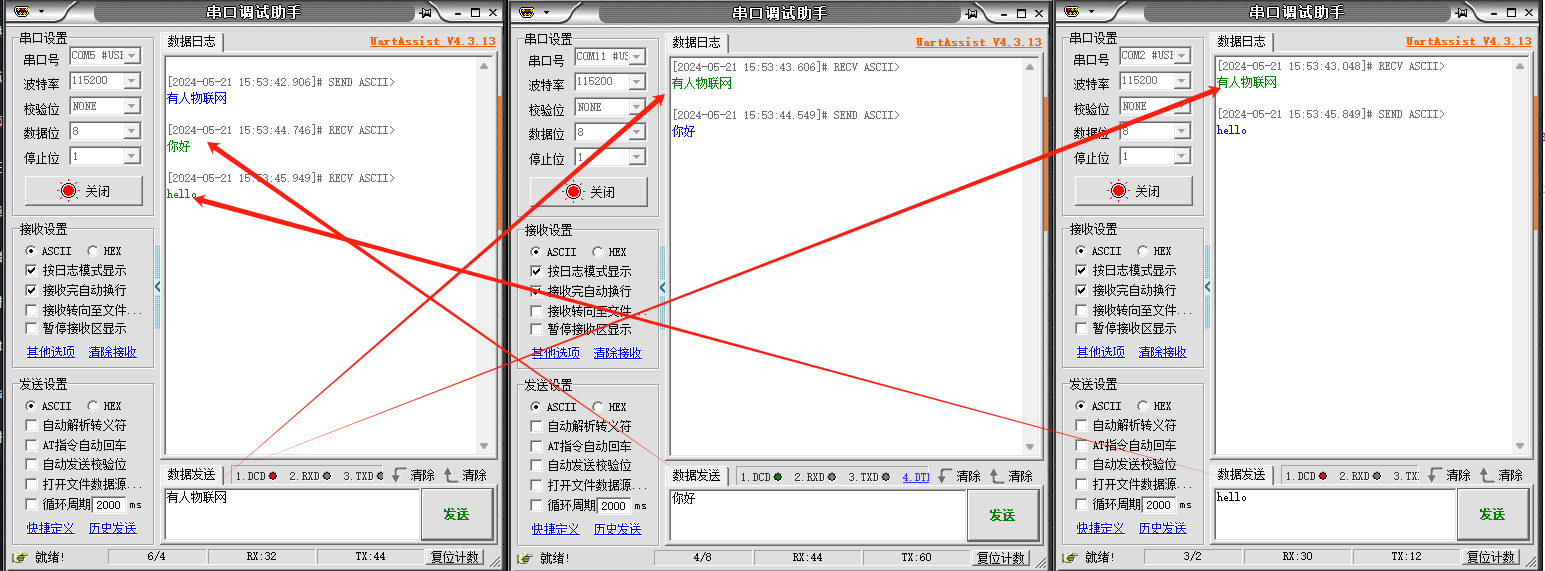Click 复位计数 in the COM2 window
Viewport: 1545px width, 571px height.
click(1492, 557)
